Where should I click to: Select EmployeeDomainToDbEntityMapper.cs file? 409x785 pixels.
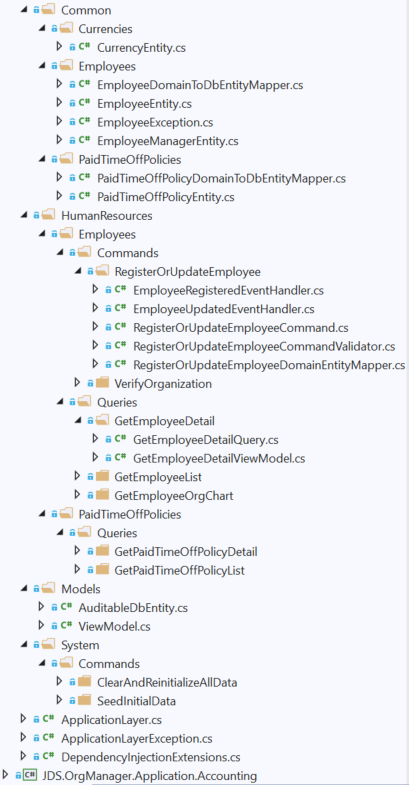pyautogui.click(x=200, y=85)
